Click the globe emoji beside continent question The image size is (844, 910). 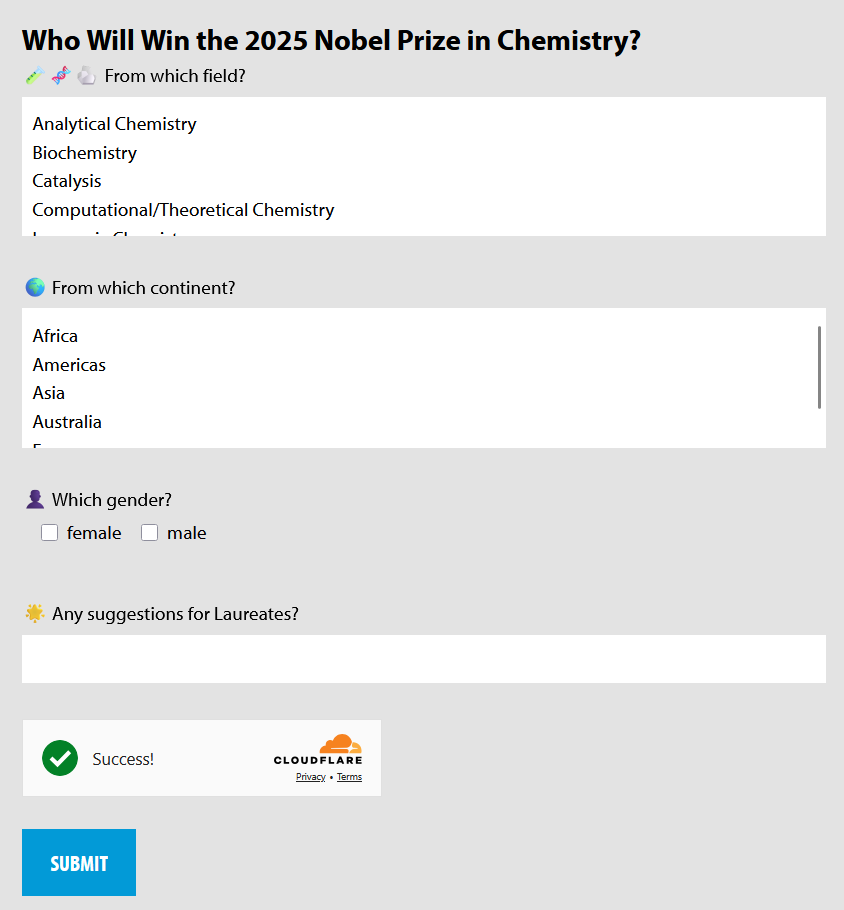pyautogui.click(x=35, y=288)
